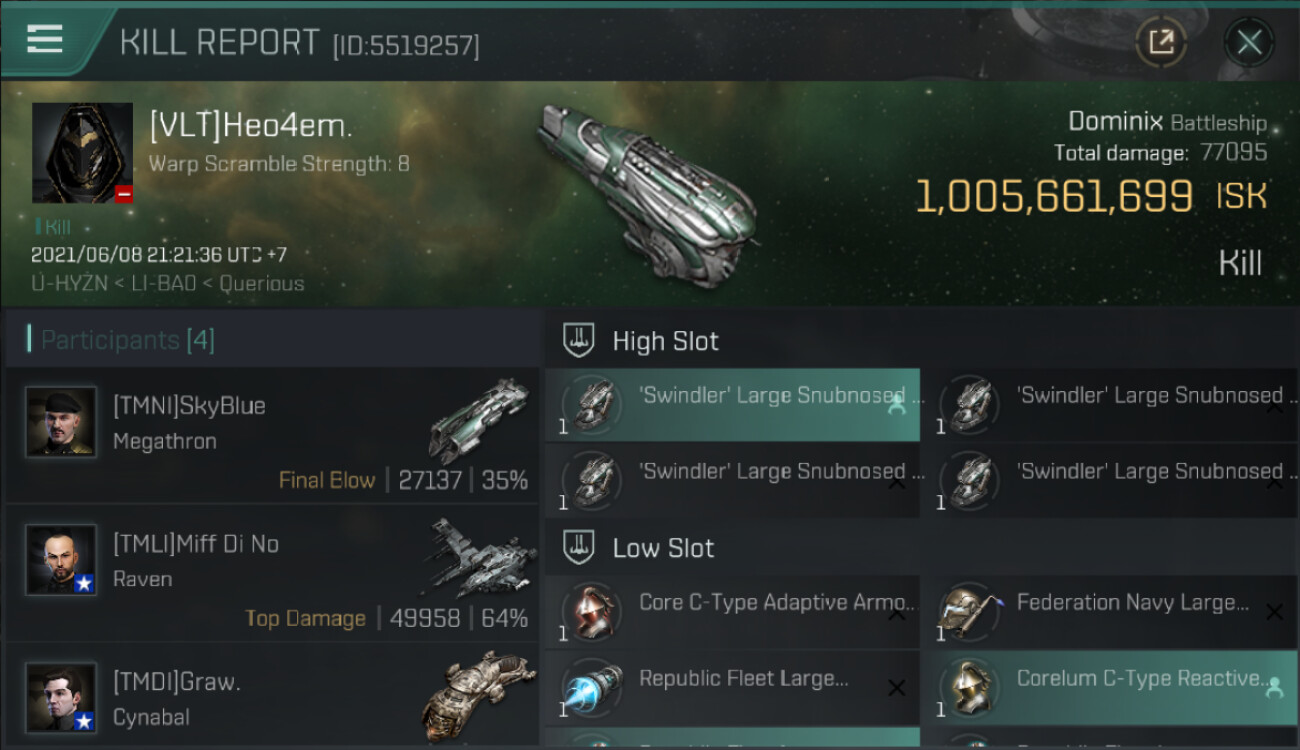
Task: Select the Federation Navy Large module
Action: click(x=1110, y=612)
